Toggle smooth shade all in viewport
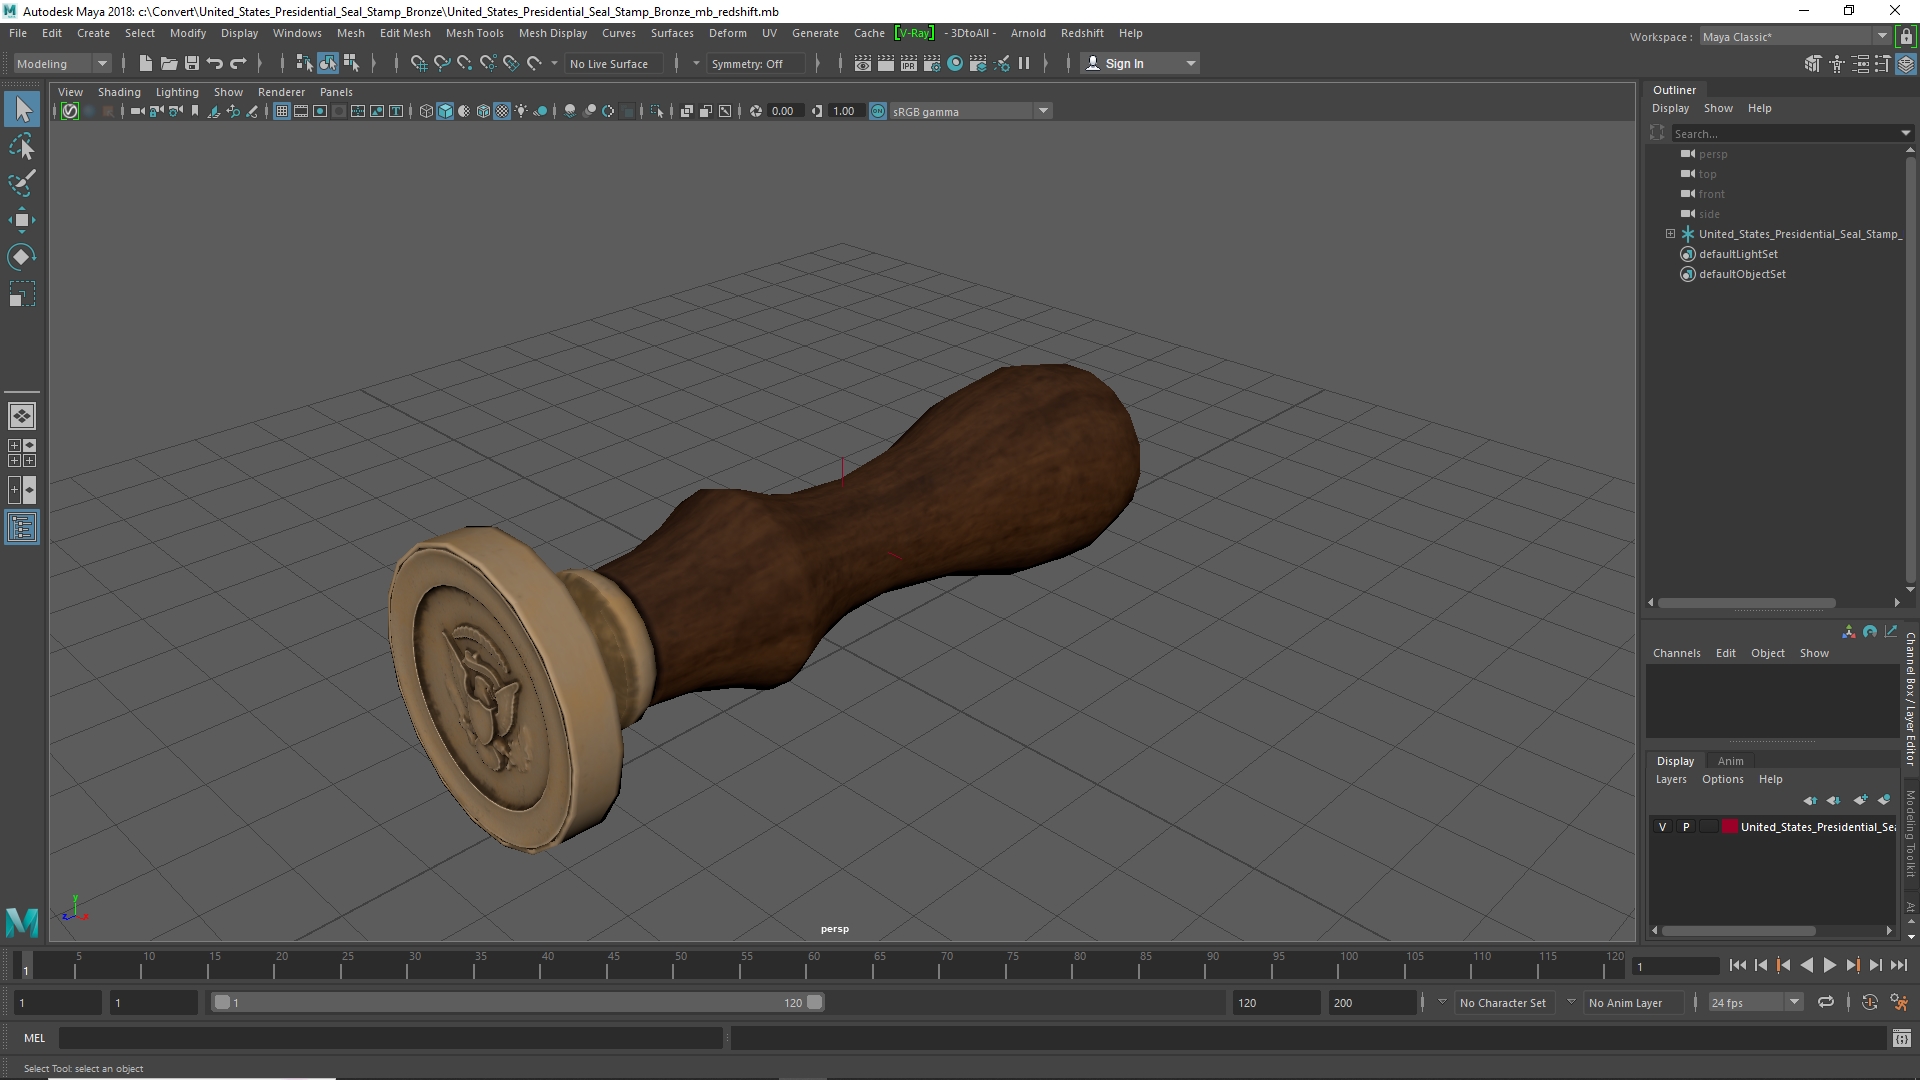This screenshot has height=1080, width=1920. pyautogui.click(x=445, y=111)
